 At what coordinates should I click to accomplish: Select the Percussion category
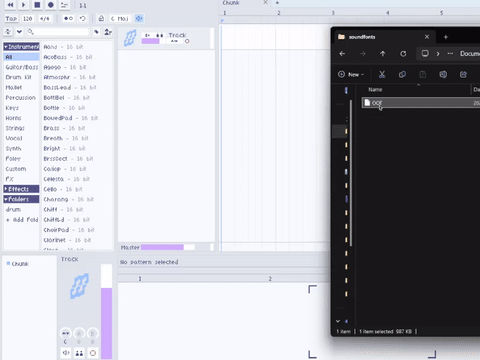coord(21,98)
